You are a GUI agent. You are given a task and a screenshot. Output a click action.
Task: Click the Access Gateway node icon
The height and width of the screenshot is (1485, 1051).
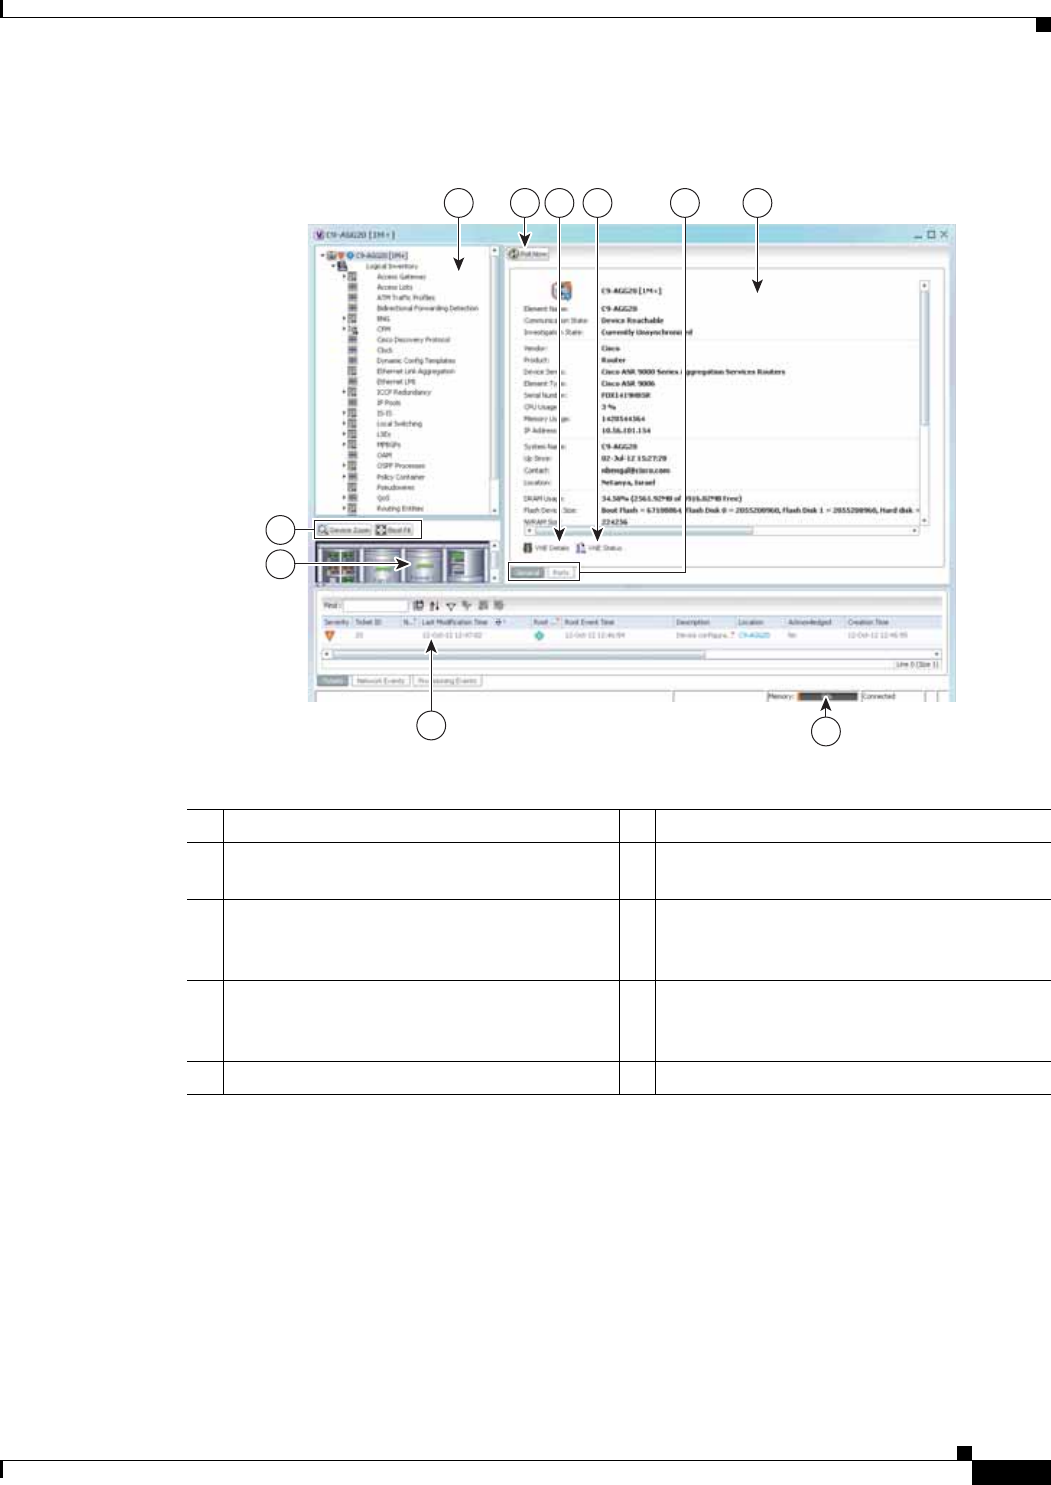click(352, 277)
